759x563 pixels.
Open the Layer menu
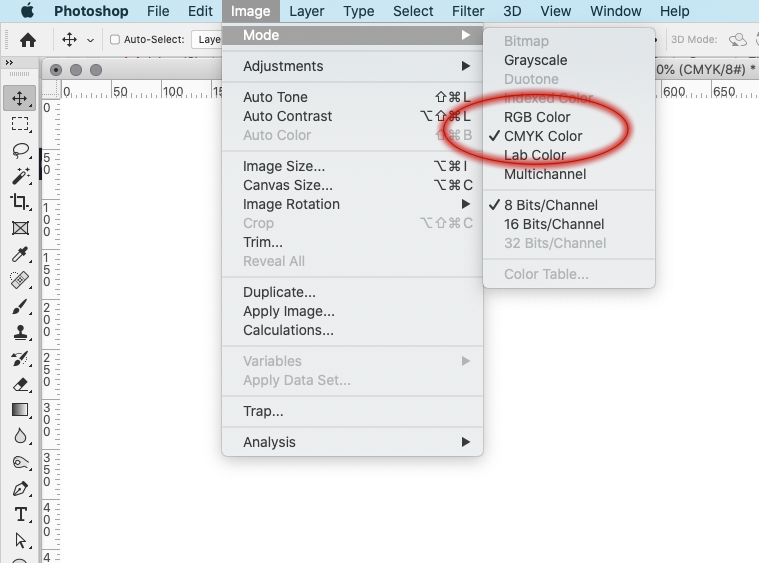click(x=307, y=11)
